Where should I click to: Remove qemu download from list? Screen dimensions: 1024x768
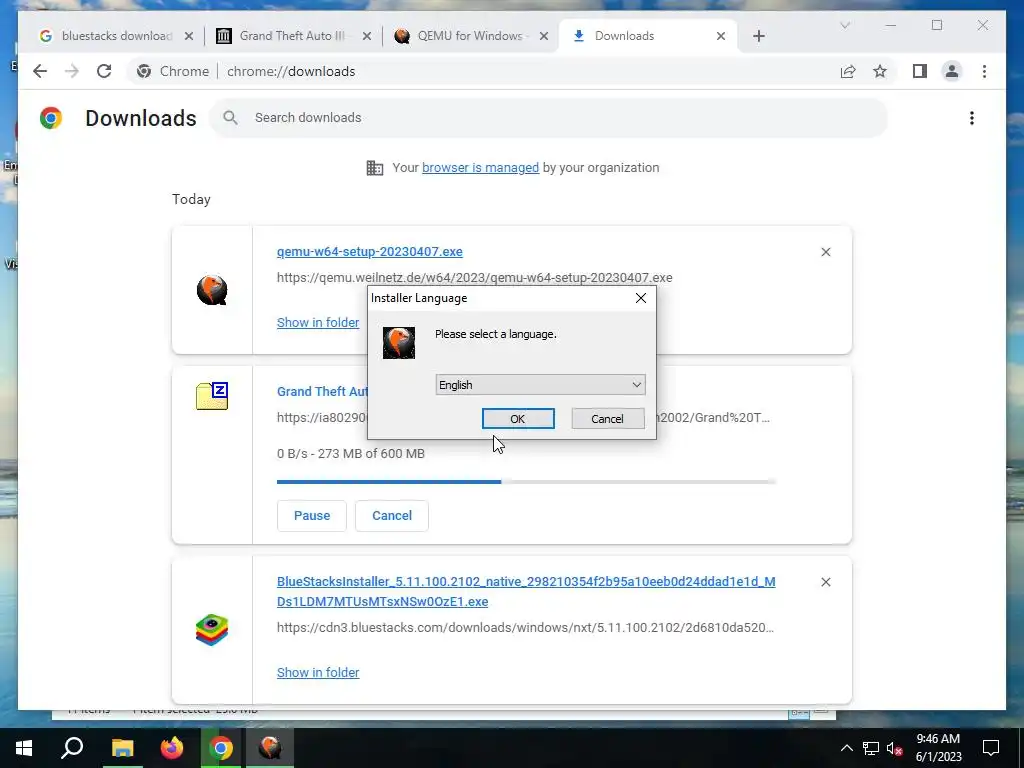tap(825, 252)
